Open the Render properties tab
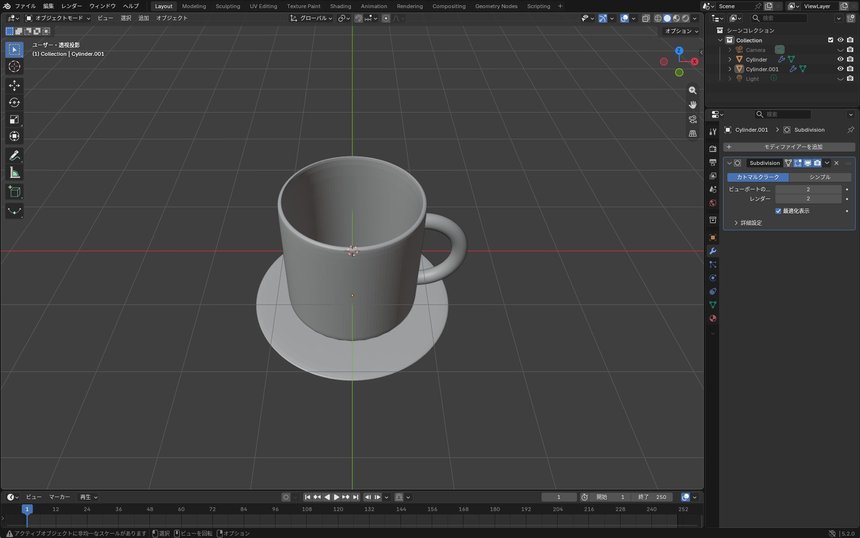The image size is (860, 538). tap(712, 149)
